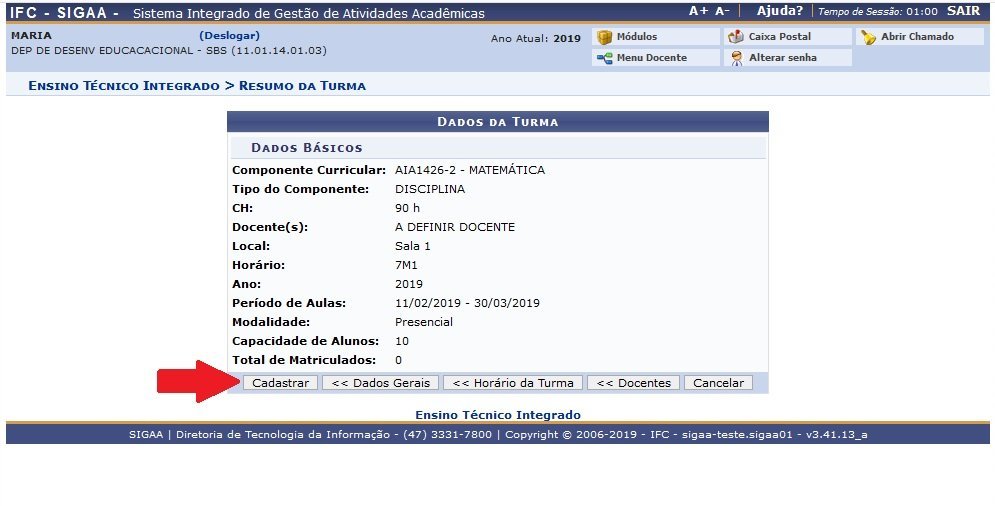
Task: Click the 90 h workload value
Action: (x=407, y=208)
